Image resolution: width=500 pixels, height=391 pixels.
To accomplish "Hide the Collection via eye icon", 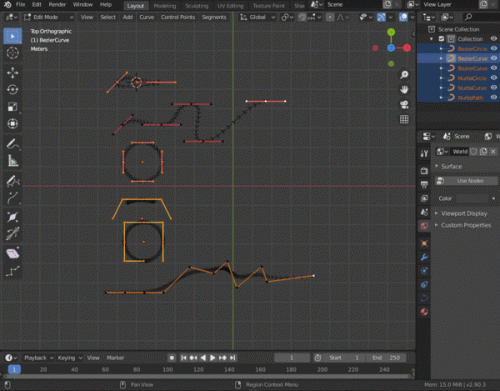I will [494, 39].
